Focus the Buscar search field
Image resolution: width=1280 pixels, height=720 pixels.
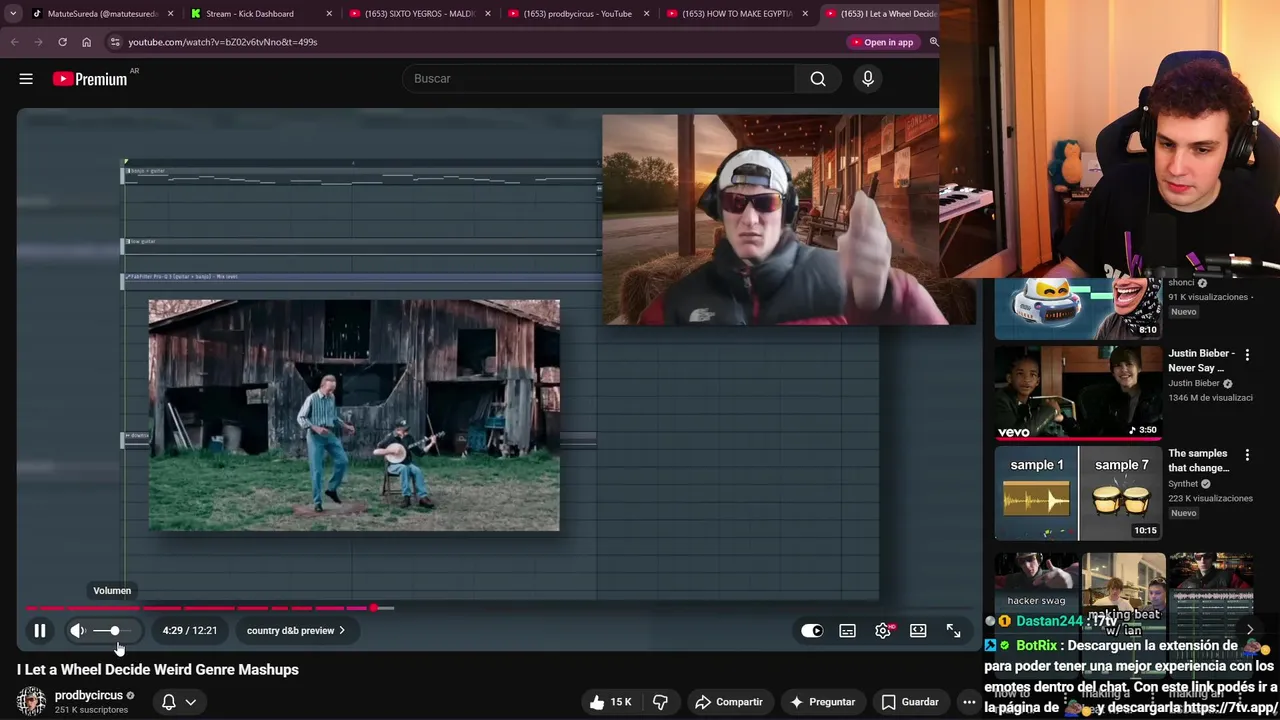[598, 79]
